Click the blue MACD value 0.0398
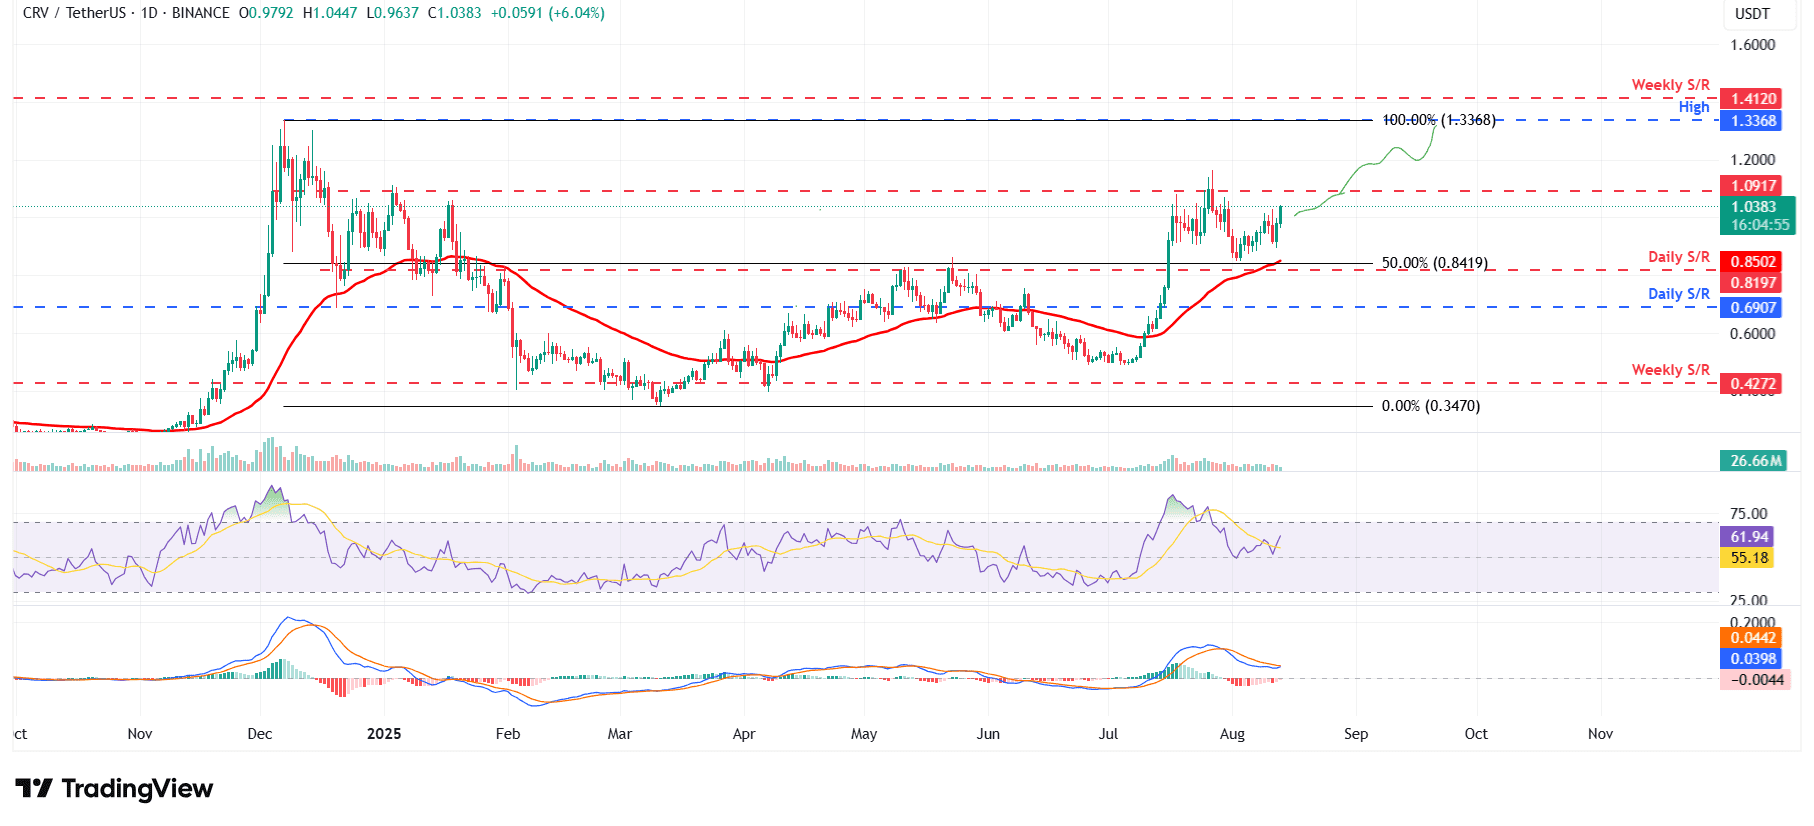The height and width of the screenshot is (826, 1814). click(x=1753, y=659)
